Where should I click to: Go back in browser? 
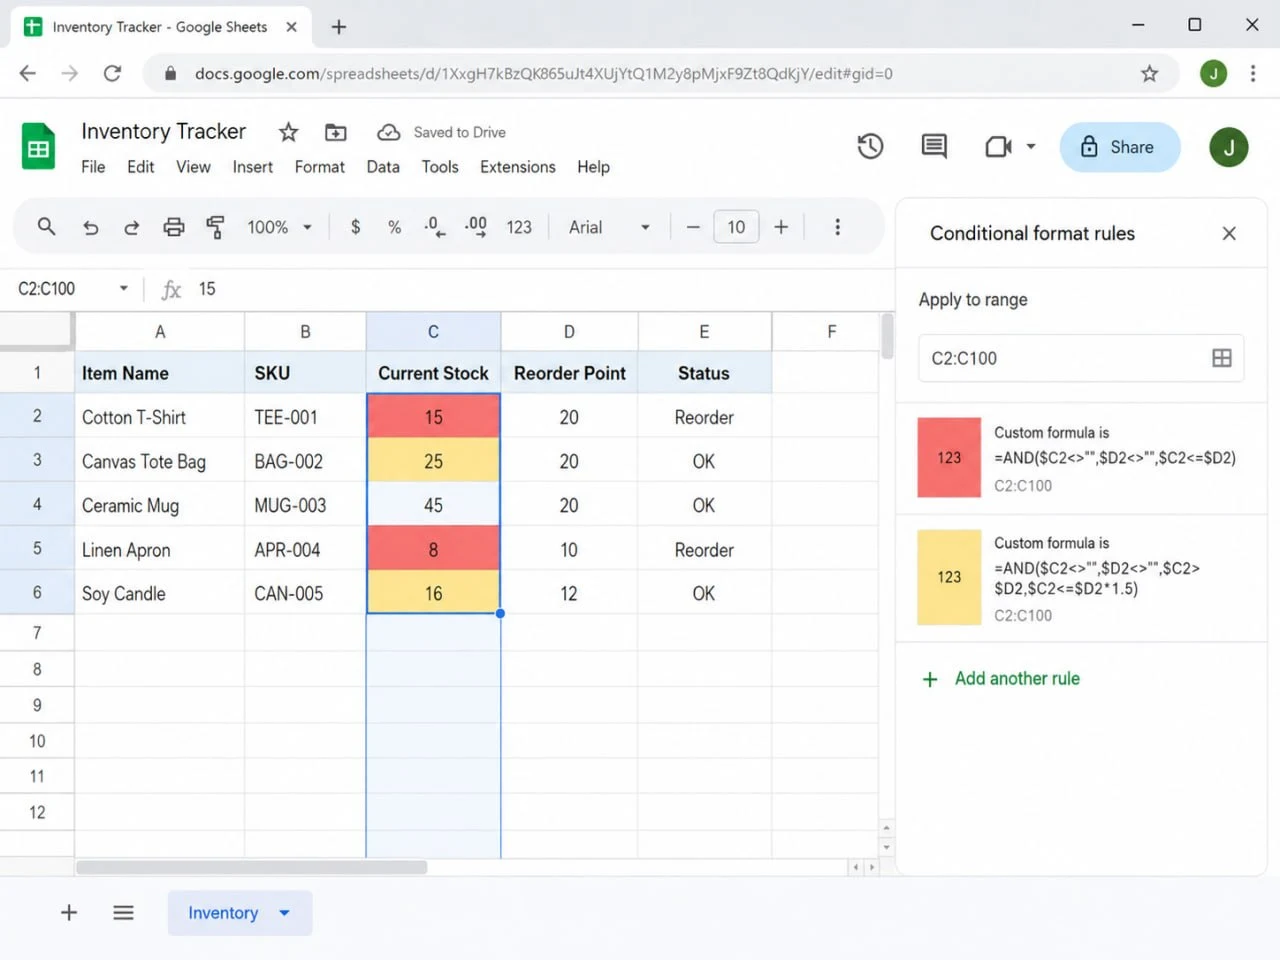coord(28,73)
